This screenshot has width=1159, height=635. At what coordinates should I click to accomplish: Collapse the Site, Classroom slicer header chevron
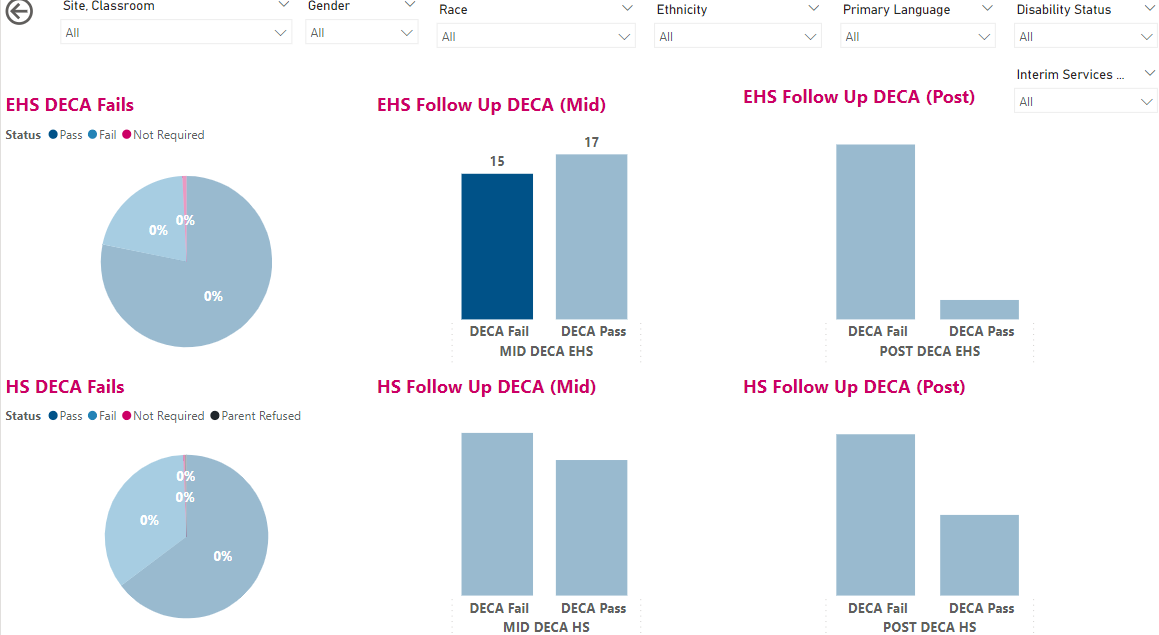[283, 5]
